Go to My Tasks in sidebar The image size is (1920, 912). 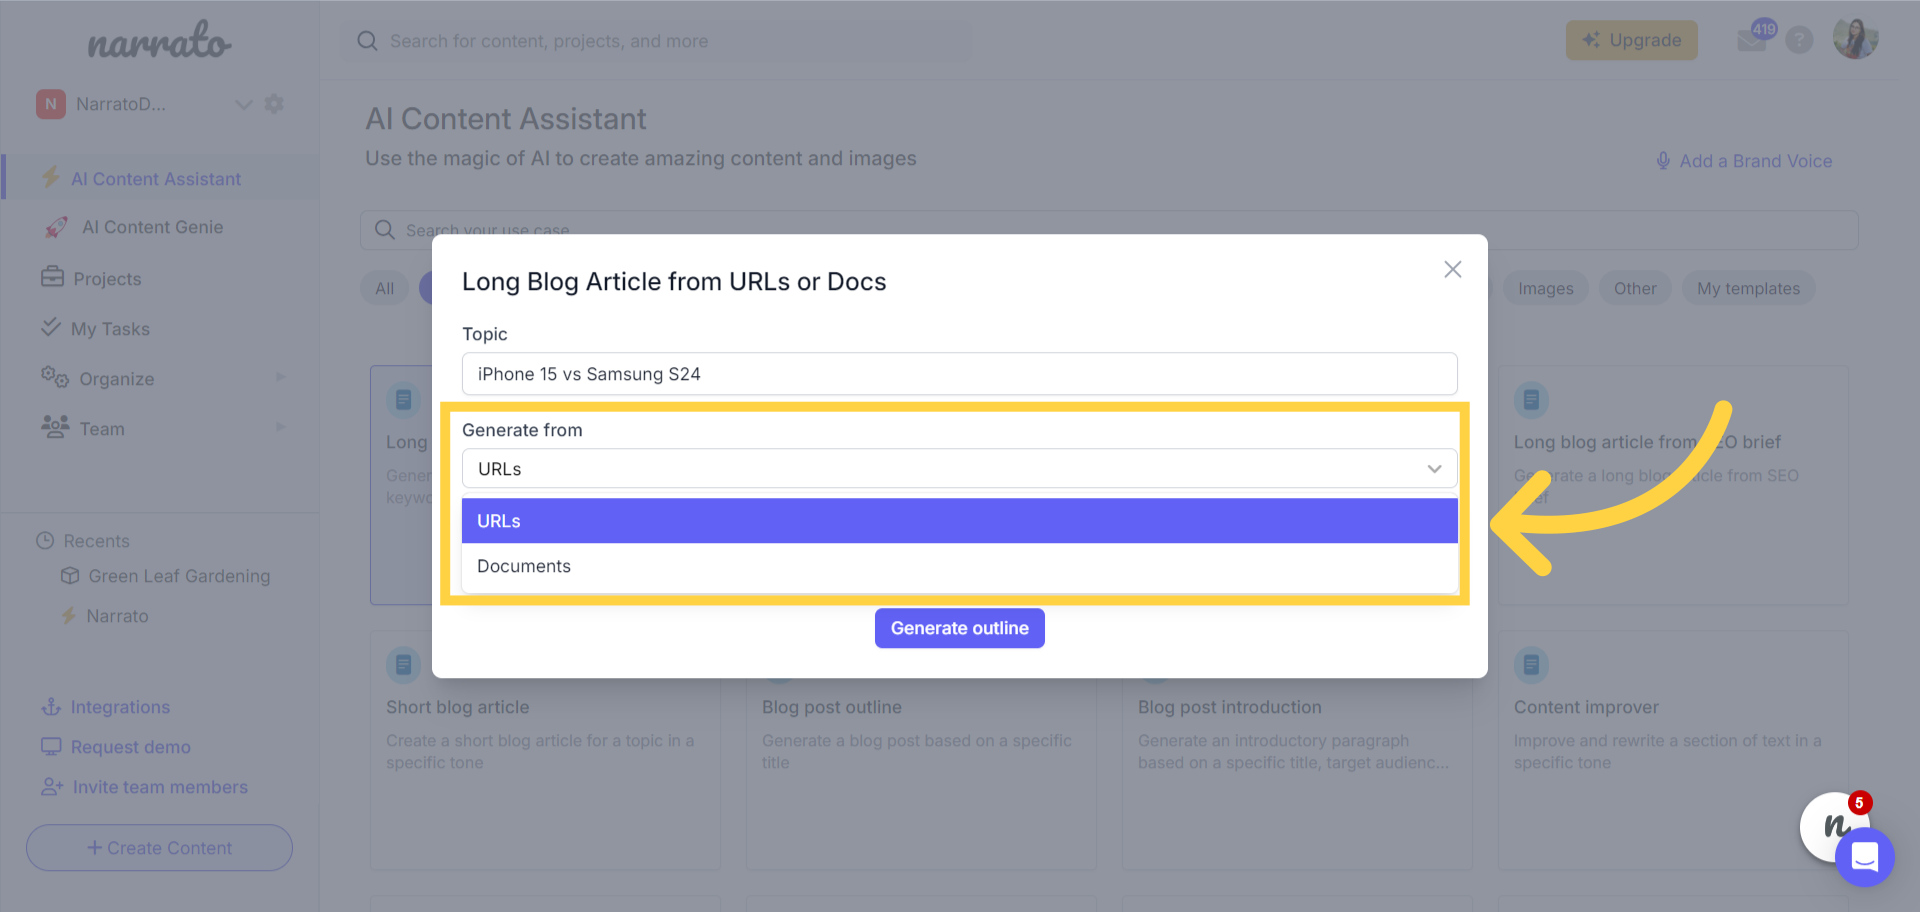(x=110, y=329)
